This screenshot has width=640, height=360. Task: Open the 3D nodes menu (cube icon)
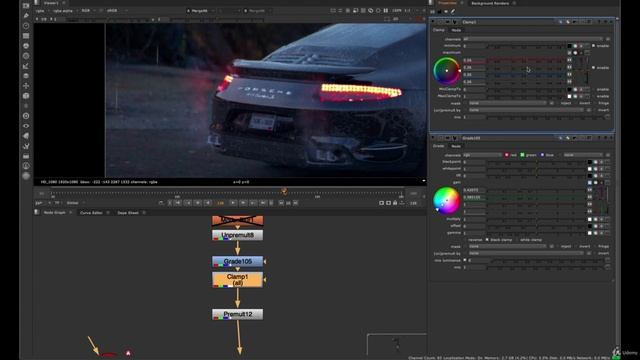point(26,96)
